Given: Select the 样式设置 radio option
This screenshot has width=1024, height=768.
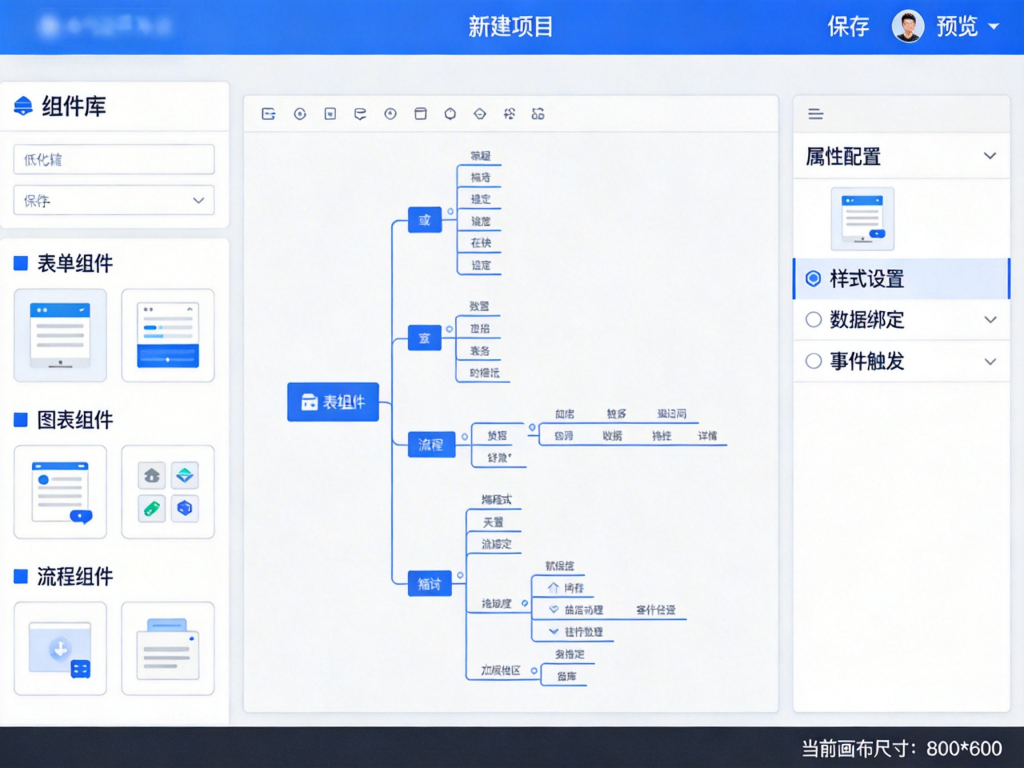Looking at the screenshot, I should tap(813, 279).
